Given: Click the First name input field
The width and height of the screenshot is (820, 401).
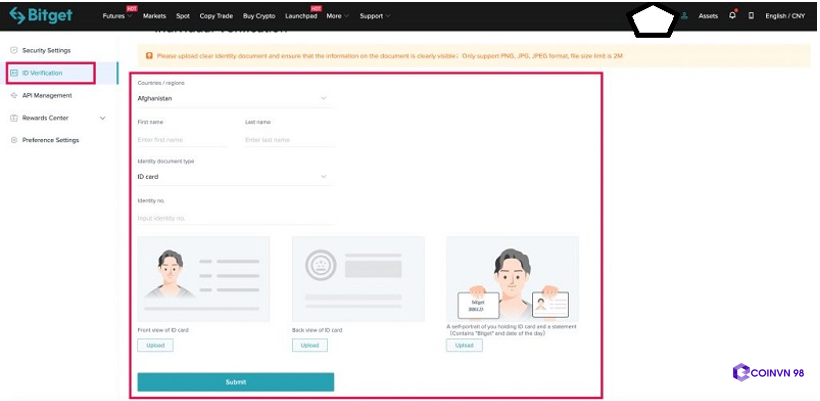Looking at the screenshot, I should 182,140.
